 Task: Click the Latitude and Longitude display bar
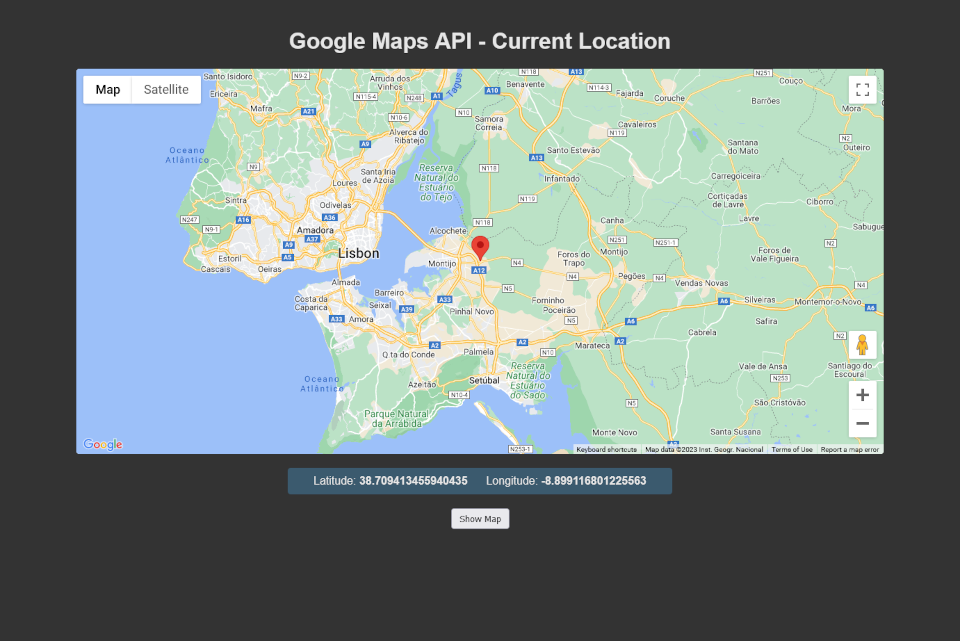tap(480, 480)
